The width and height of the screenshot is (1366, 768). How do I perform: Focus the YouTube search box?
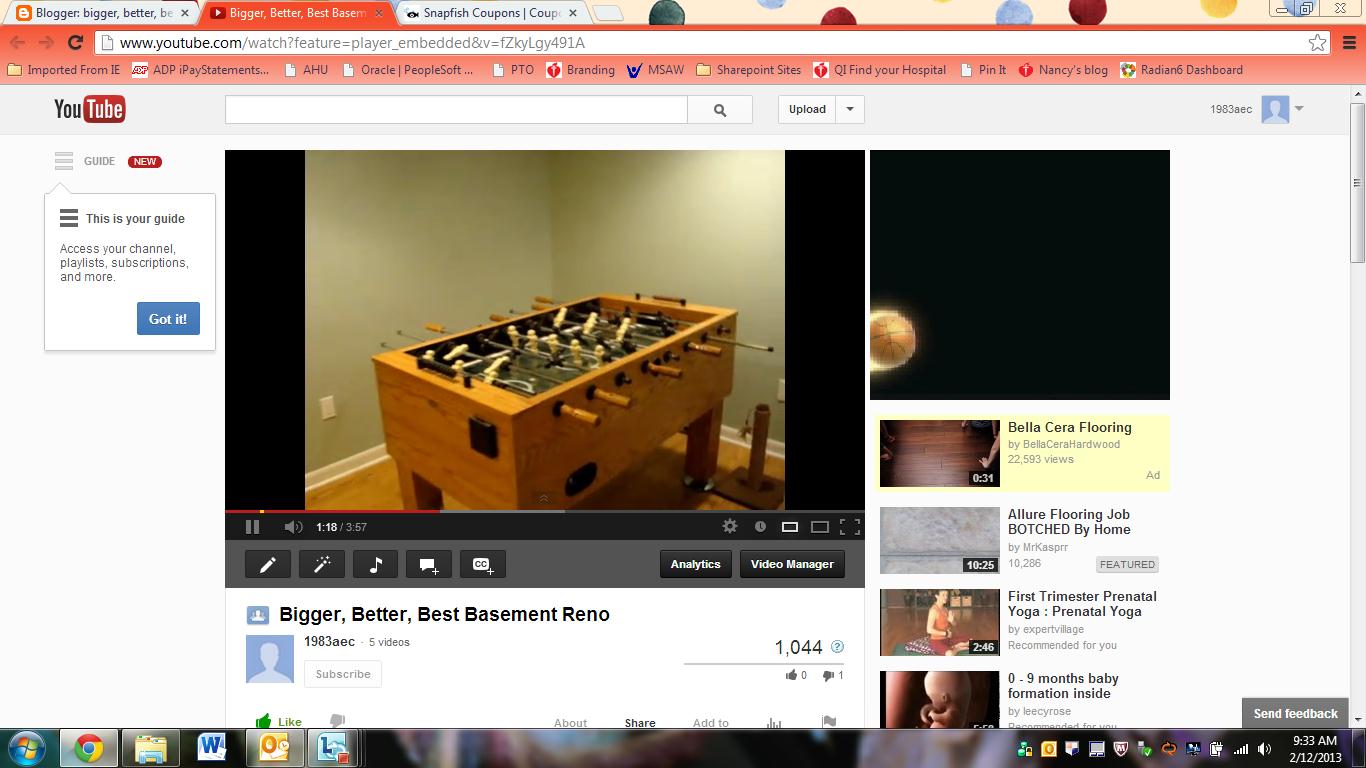(x=456, y=110)
